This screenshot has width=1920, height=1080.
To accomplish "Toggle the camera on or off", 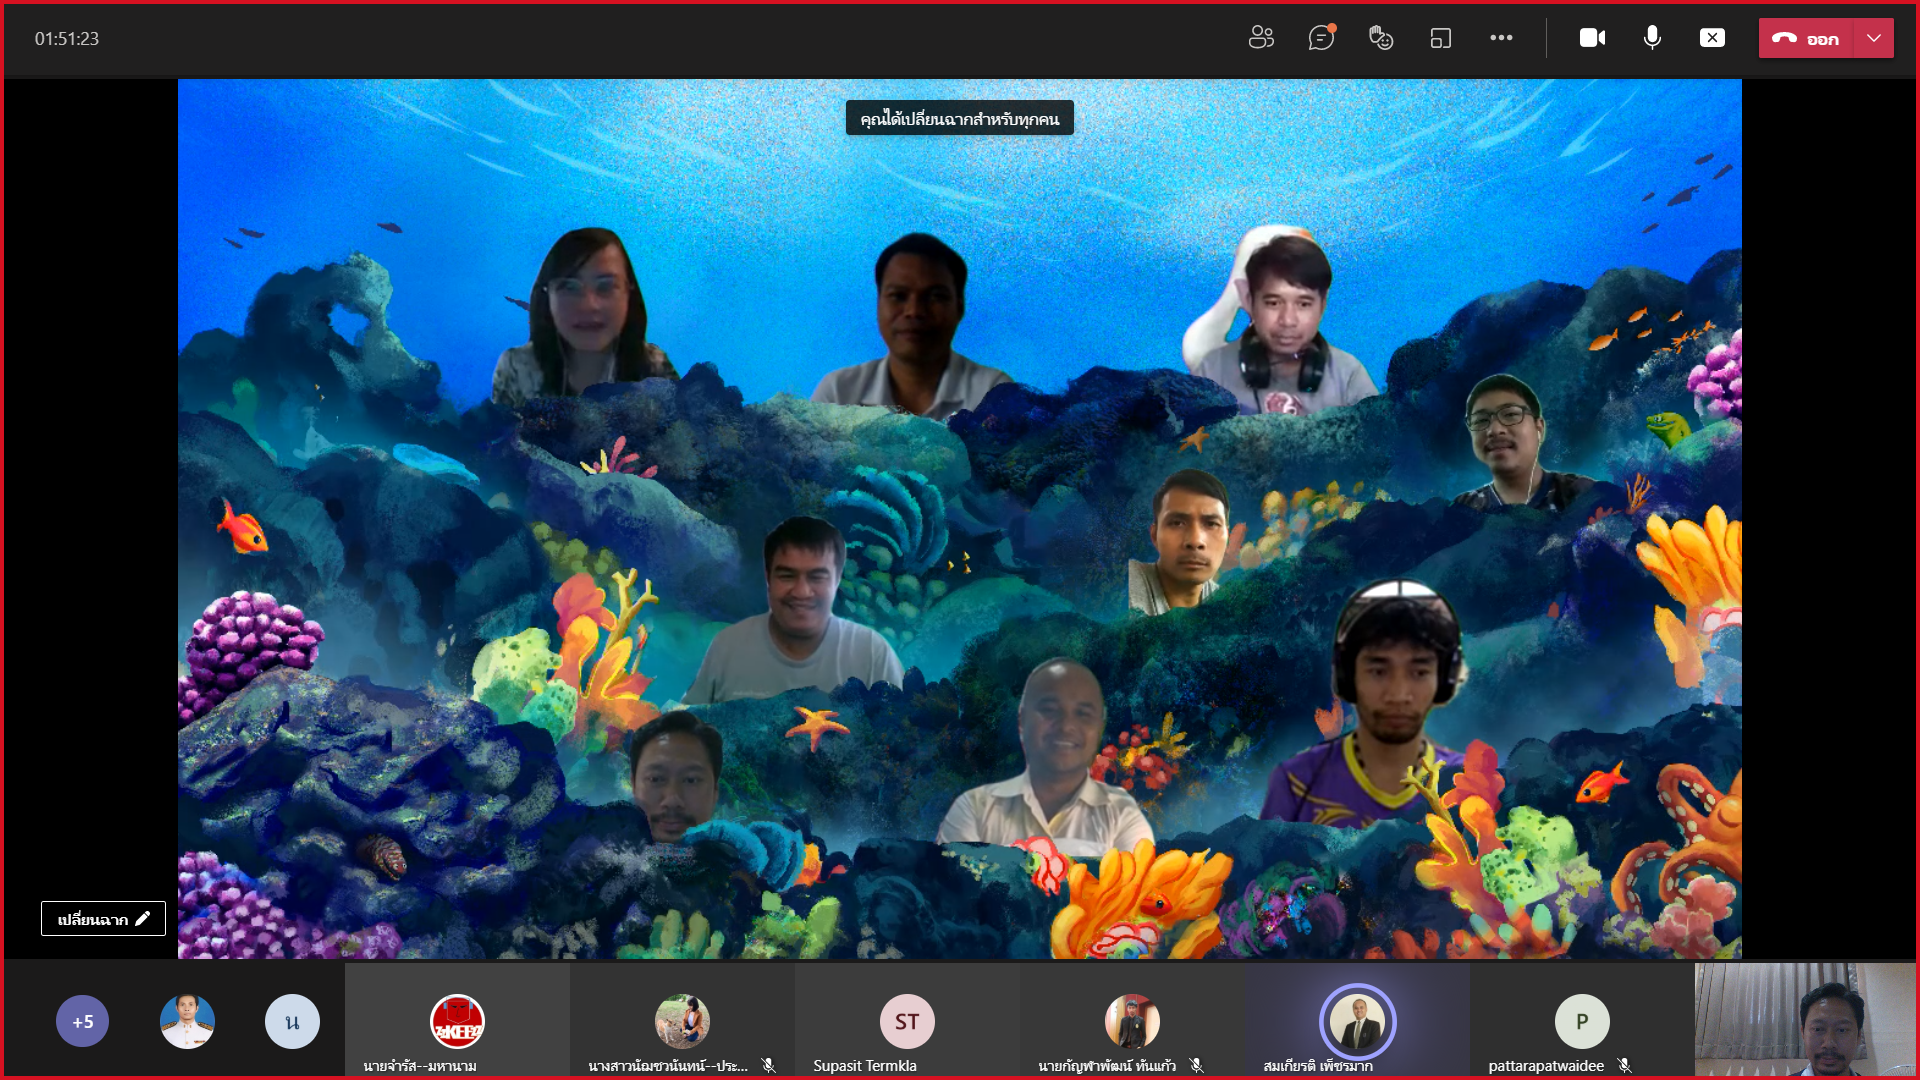I will click(1592, 38).
